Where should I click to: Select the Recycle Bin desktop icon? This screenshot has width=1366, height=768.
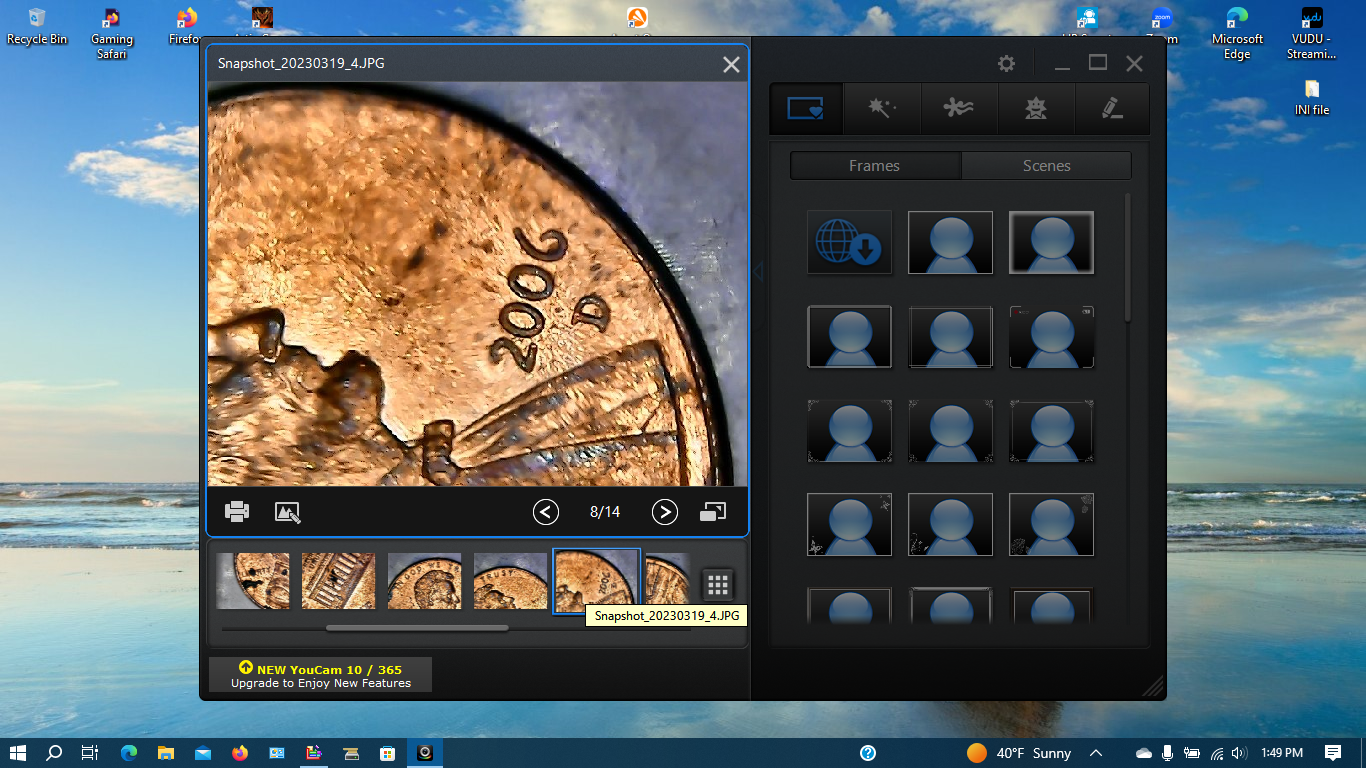pos(37,26)
